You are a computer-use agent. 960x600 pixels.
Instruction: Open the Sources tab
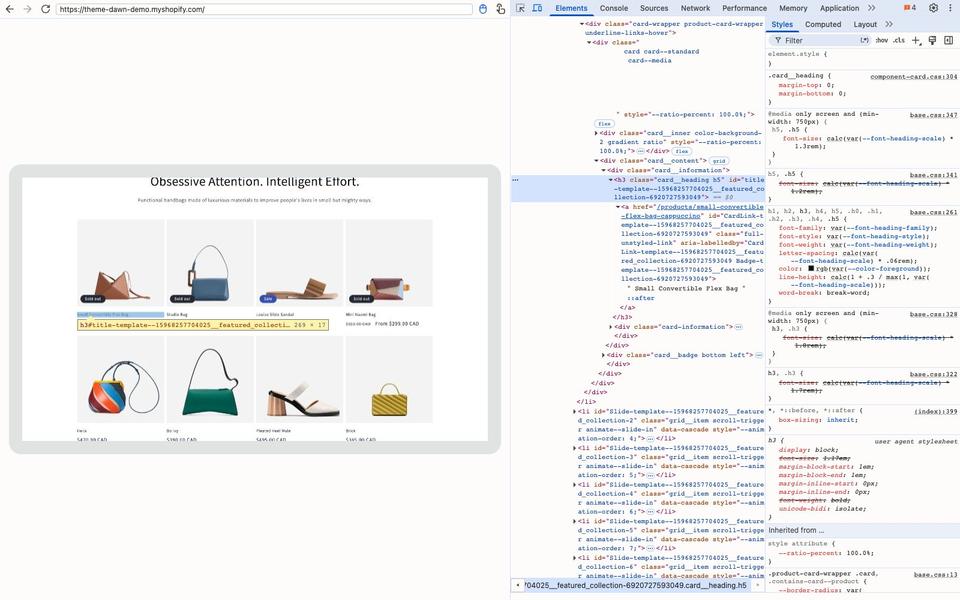point(654,8)
